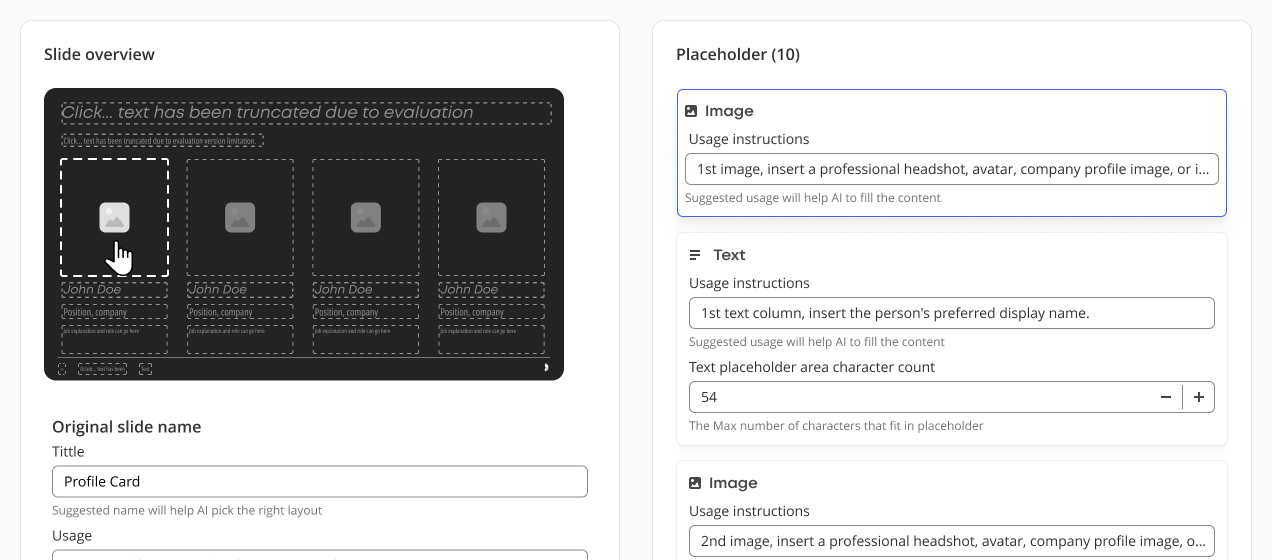Click the first 'John Doe' name placeholder
The width and height of the screenshot is (1272, 560).
(114, 290)
